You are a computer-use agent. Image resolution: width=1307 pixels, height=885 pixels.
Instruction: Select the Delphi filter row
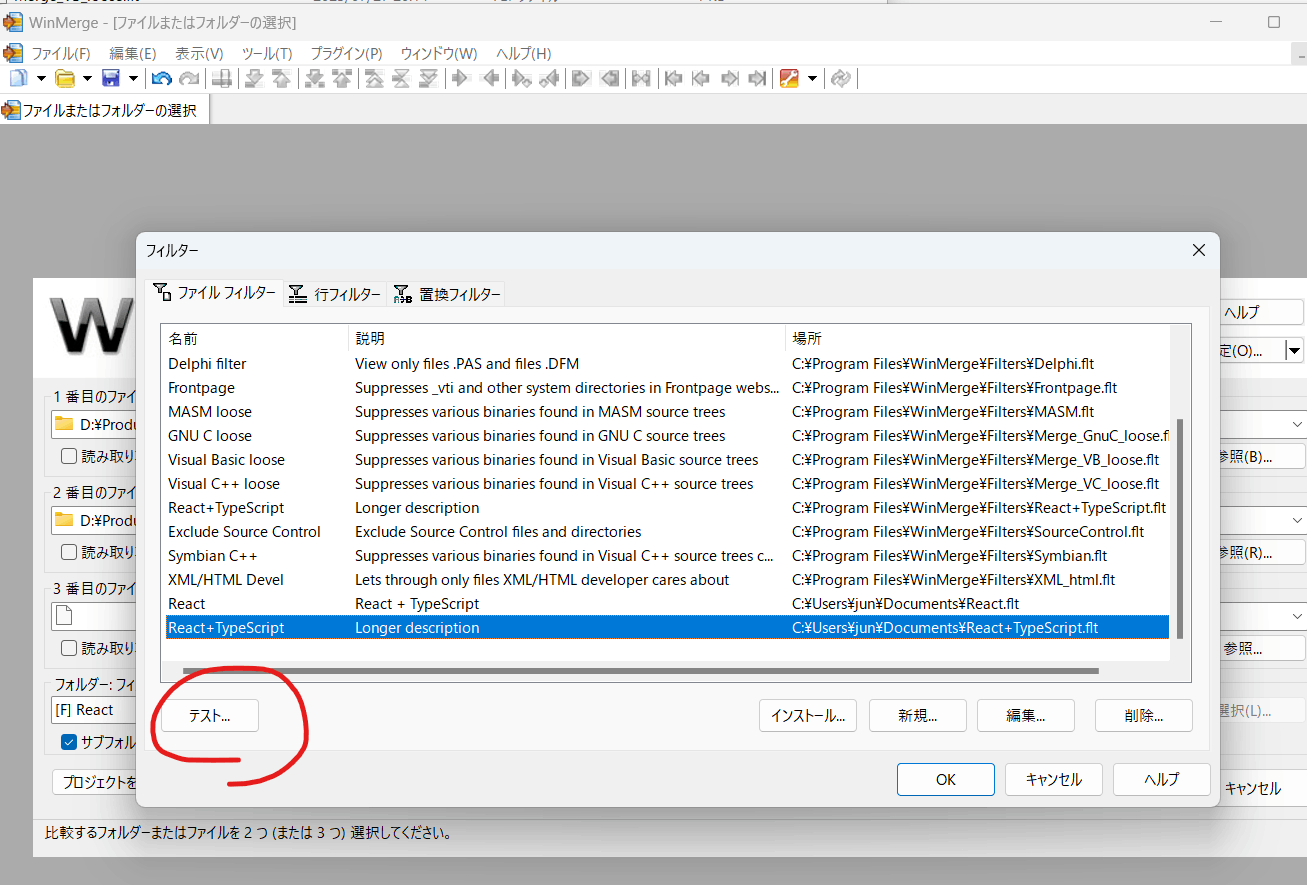665,364
